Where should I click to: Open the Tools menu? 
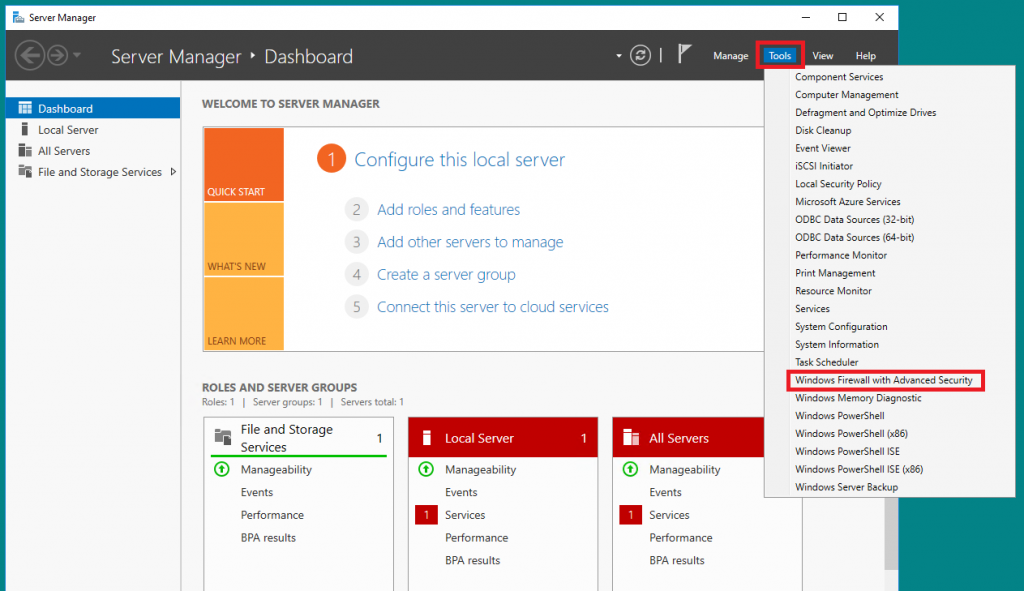pos(780,56)
